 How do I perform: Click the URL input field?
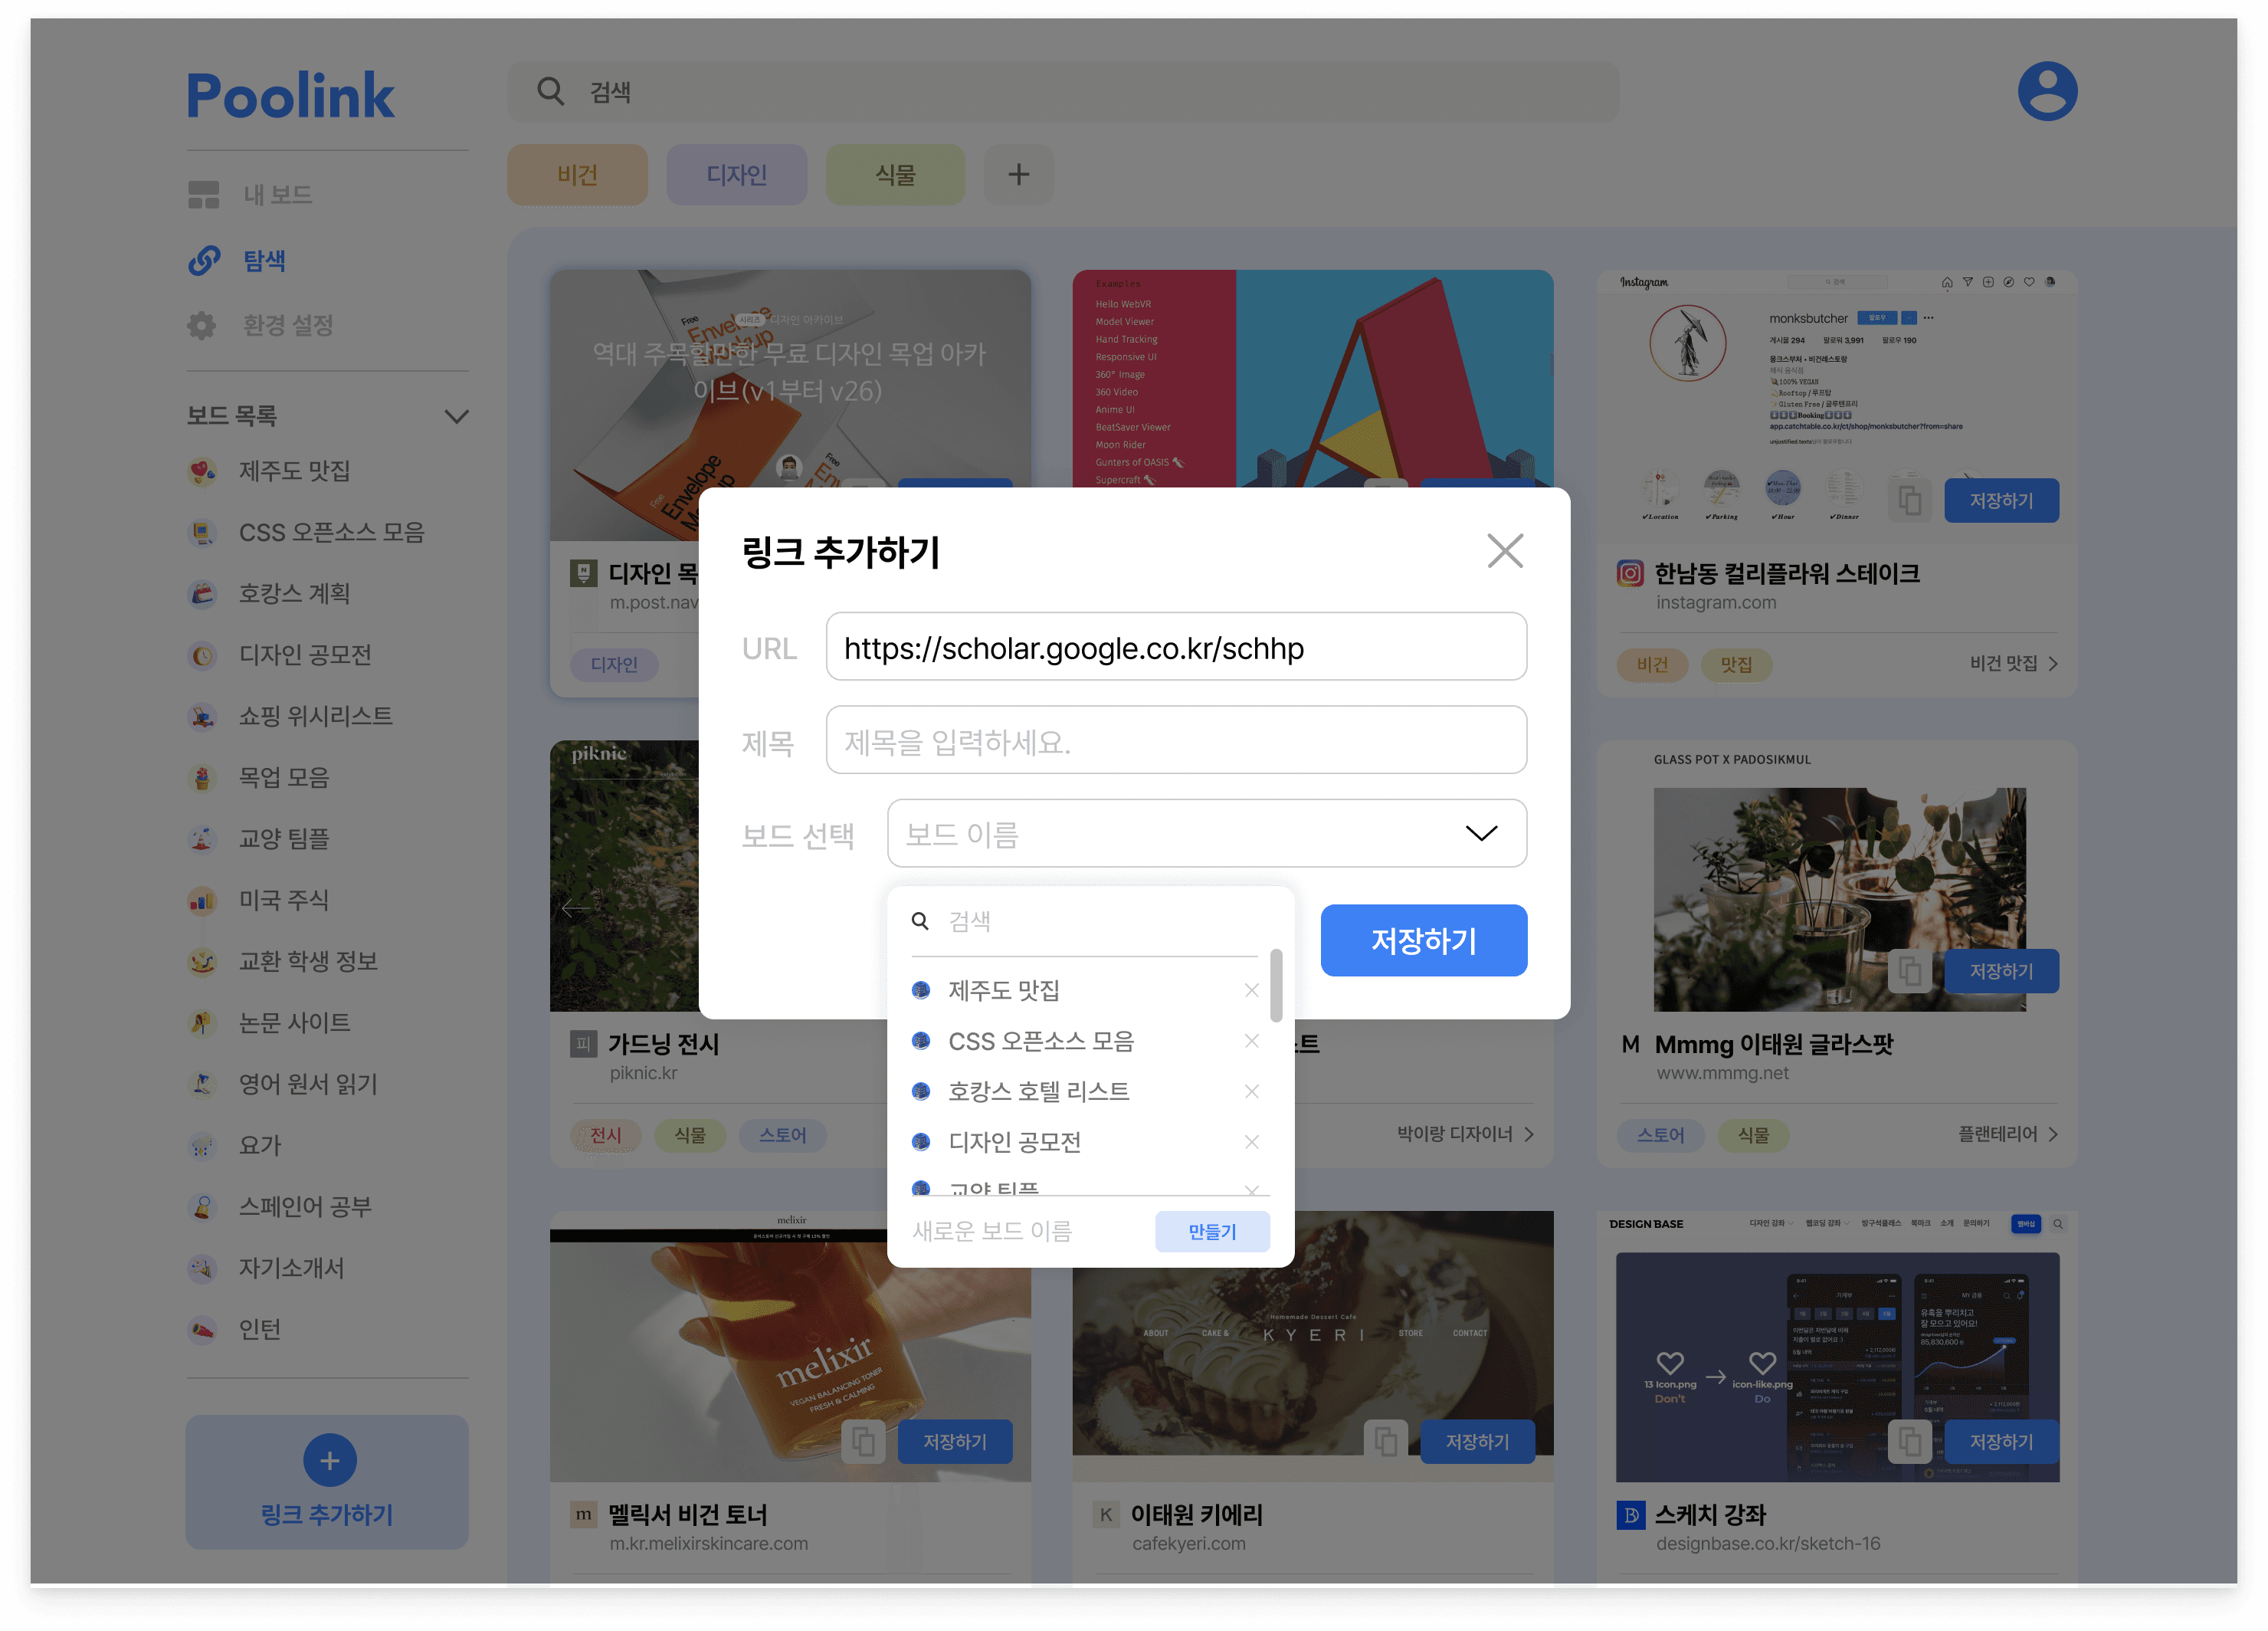1176,647
